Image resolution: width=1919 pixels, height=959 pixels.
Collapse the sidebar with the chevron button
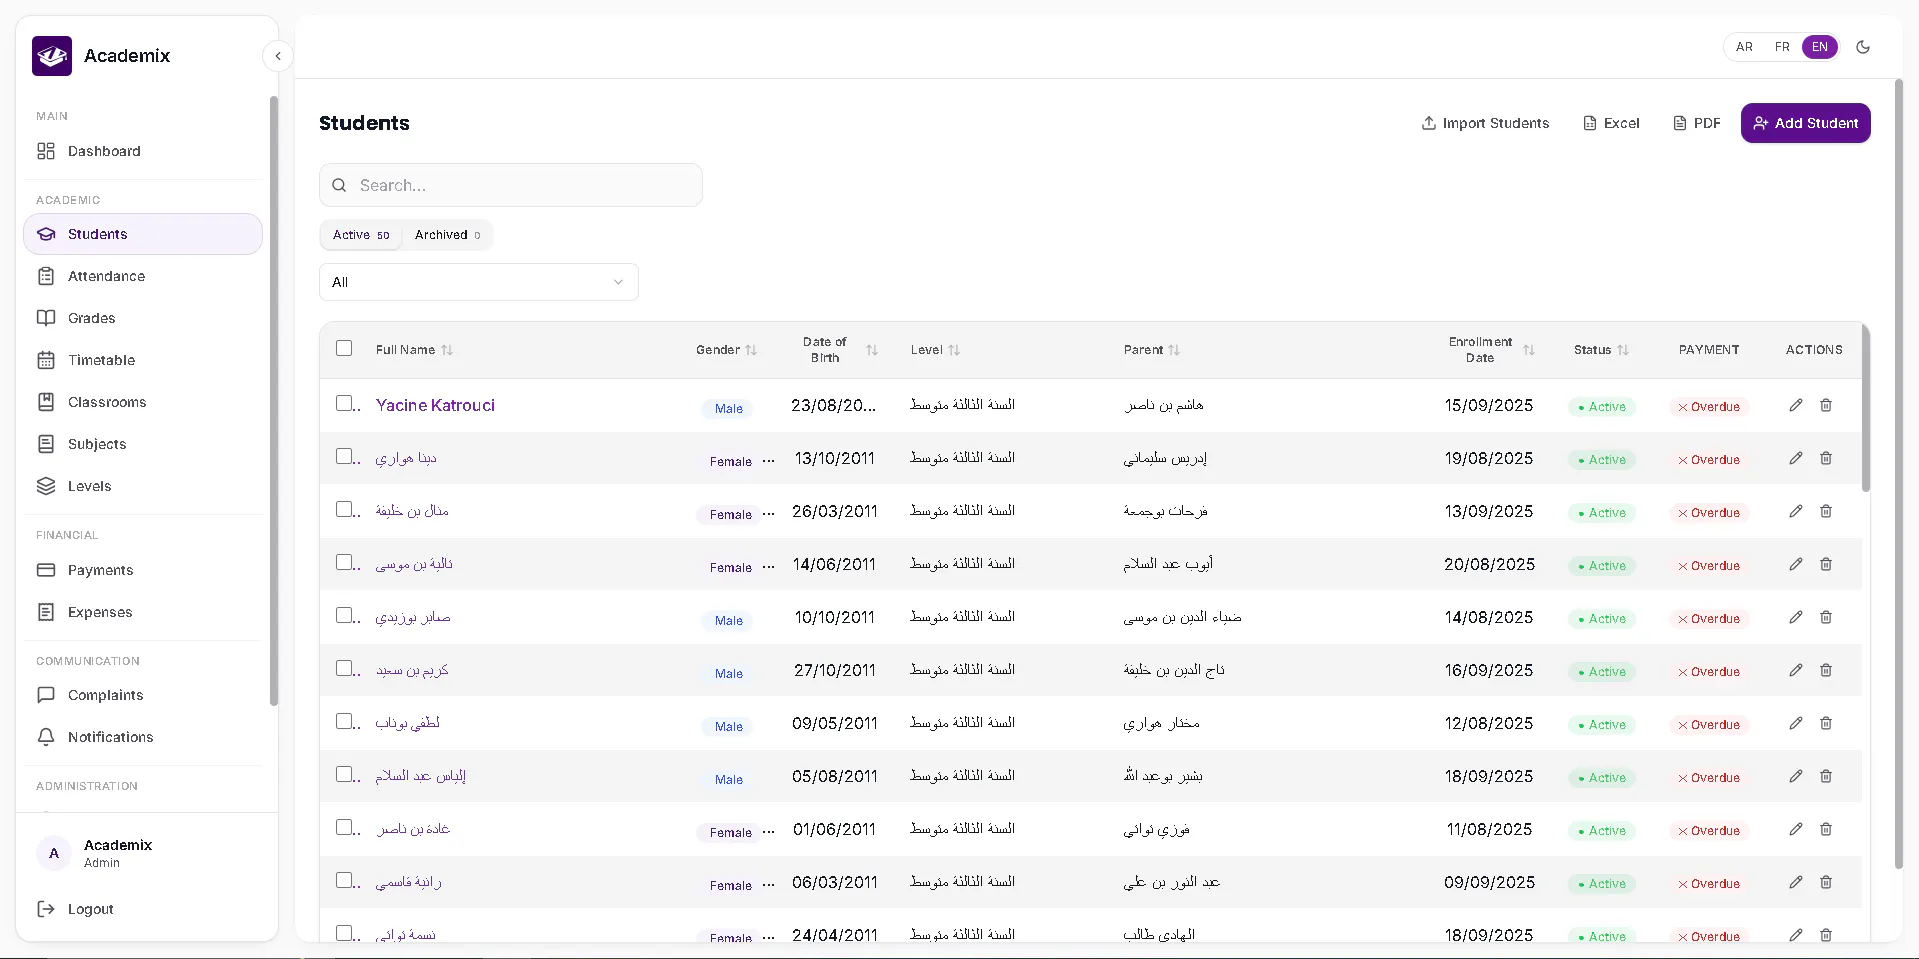(278, 56)
